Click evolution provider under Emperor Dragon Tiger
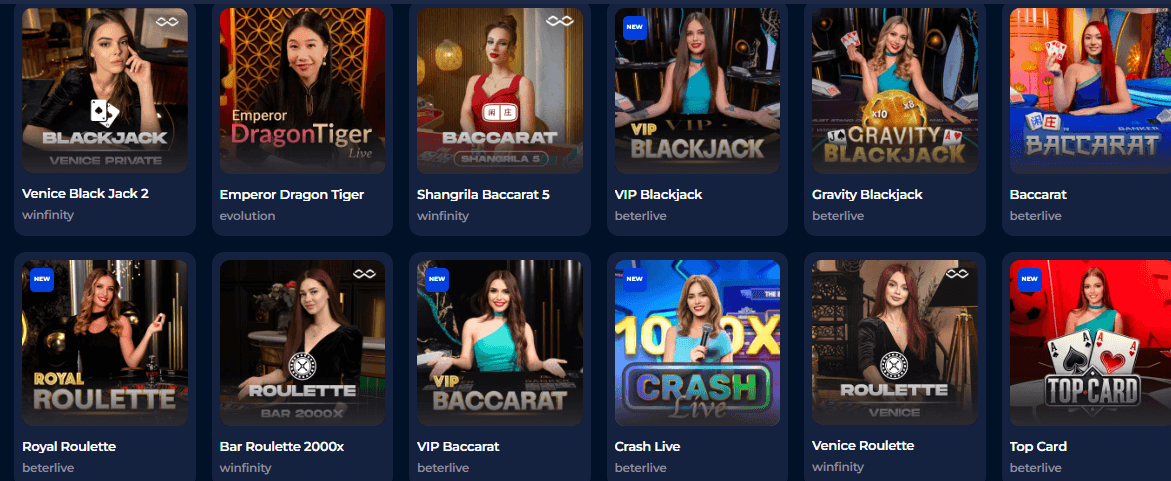Image resolution: width=1171 pixels, height=481 pixels. [247, 216]
